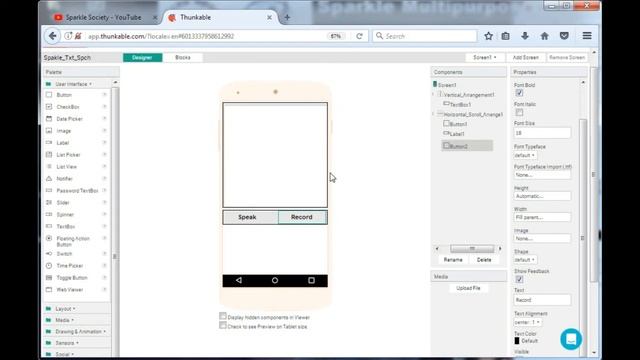Go to Firefox home page icon

pos(544,36)
